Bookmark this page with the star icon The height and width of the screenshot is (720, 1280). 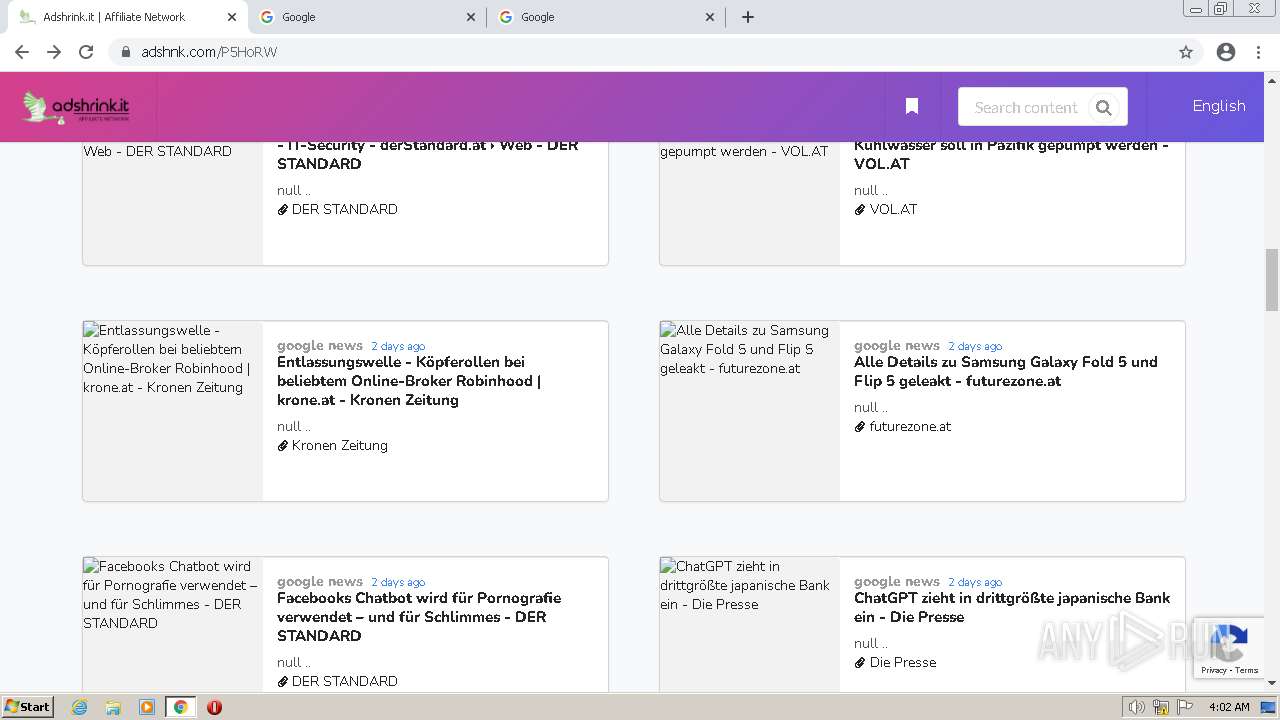(x=1186, y=52)
